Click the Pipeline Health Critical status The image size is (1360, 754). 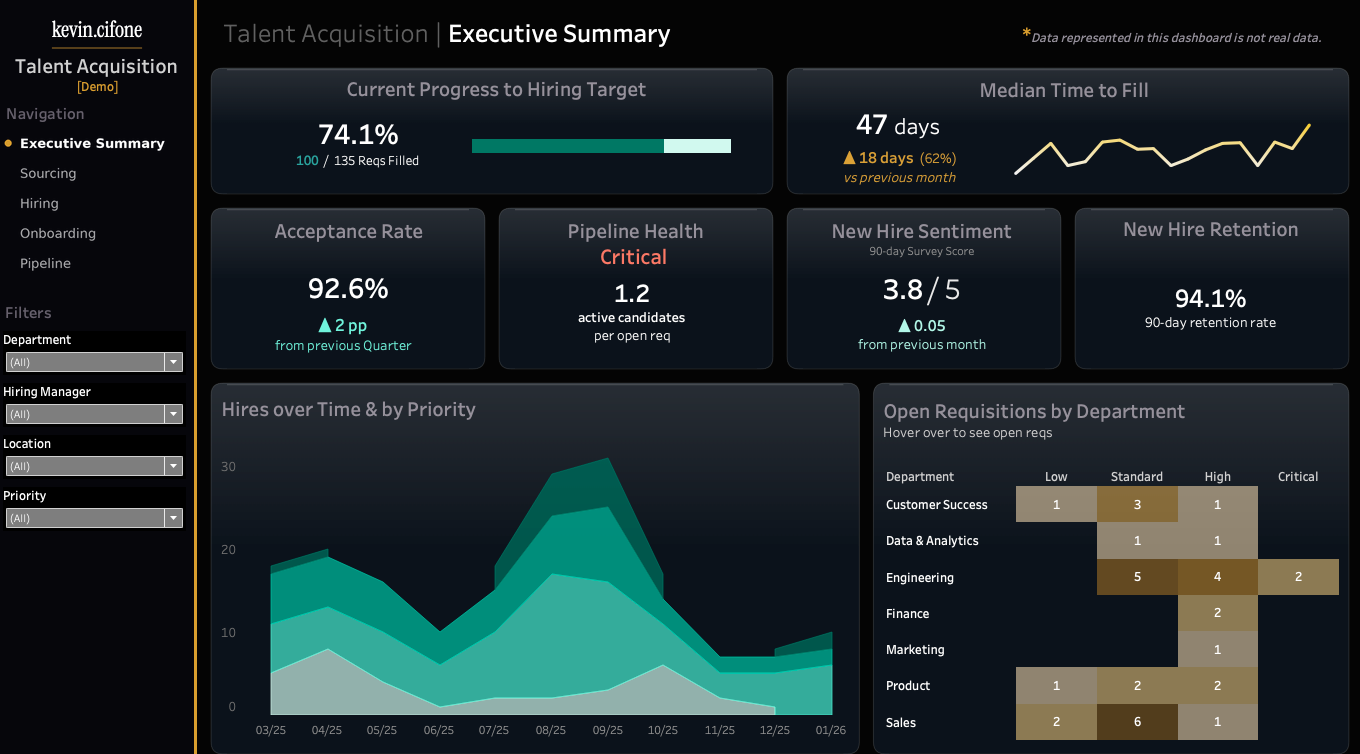point(633,257)
